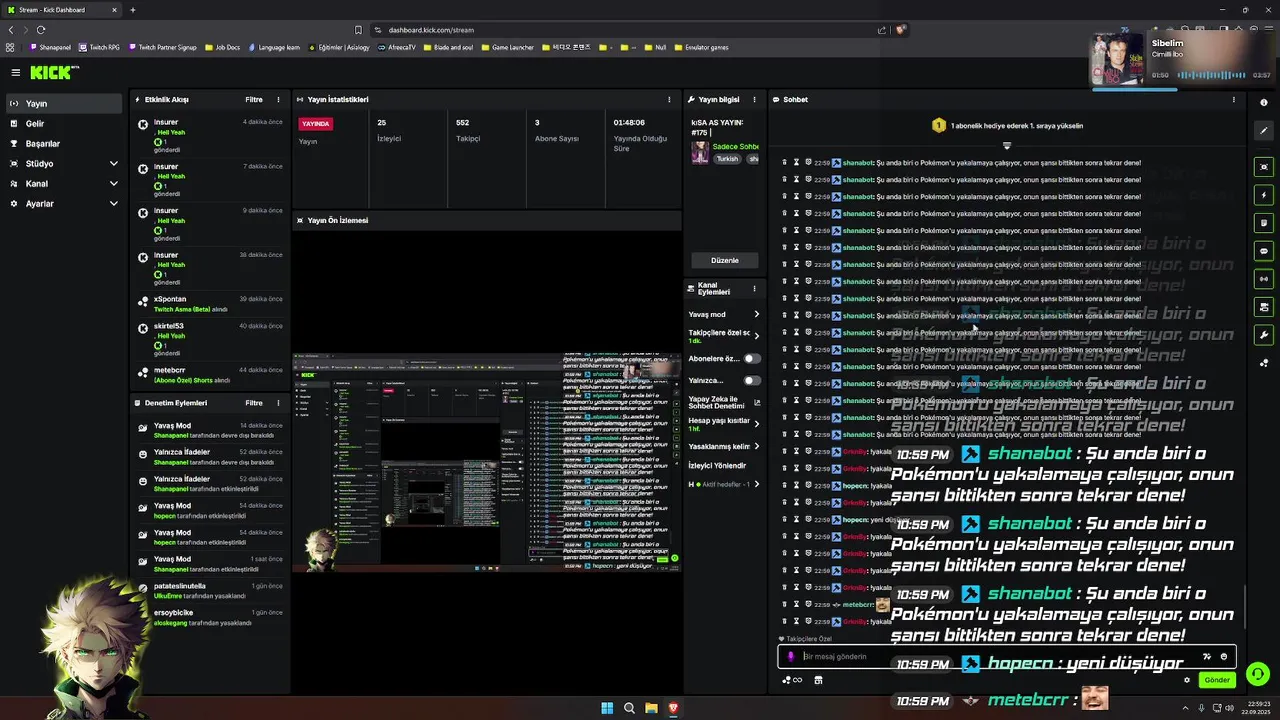Collapse the gift leaderboard arrow at the chat top
1280x720 pixels.
point(1007,146)
